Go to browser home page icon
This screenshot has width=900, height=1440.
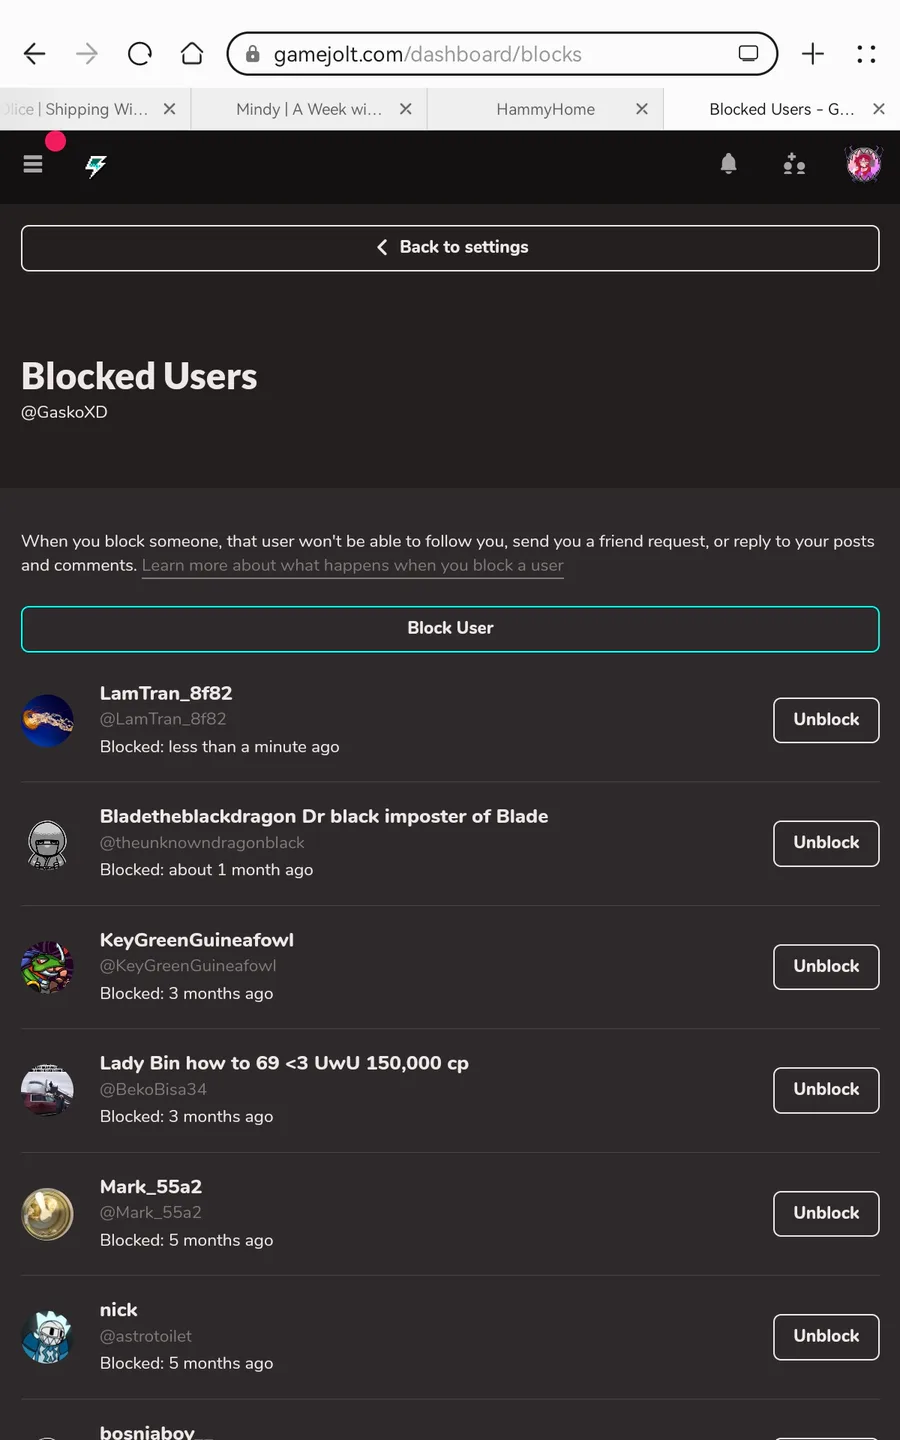coord(192,54)
